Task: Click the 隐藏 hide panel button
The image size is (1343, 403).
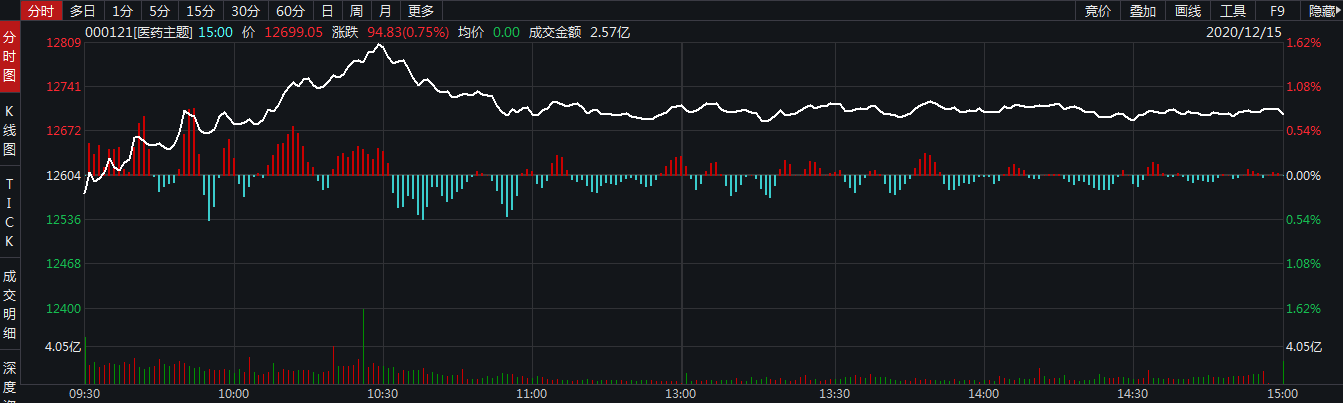Action: tap(1322, 11)
